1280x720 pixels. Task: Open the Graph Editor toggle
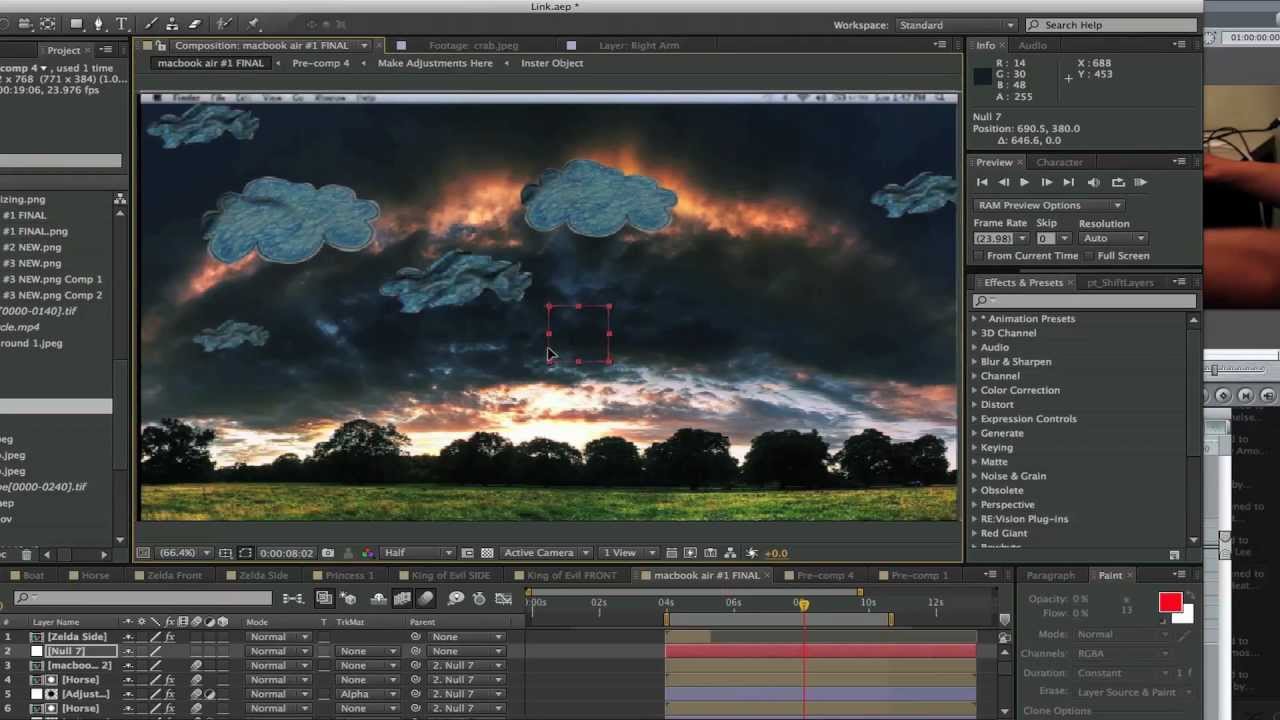pyautogui.click(x=503, y=598)
